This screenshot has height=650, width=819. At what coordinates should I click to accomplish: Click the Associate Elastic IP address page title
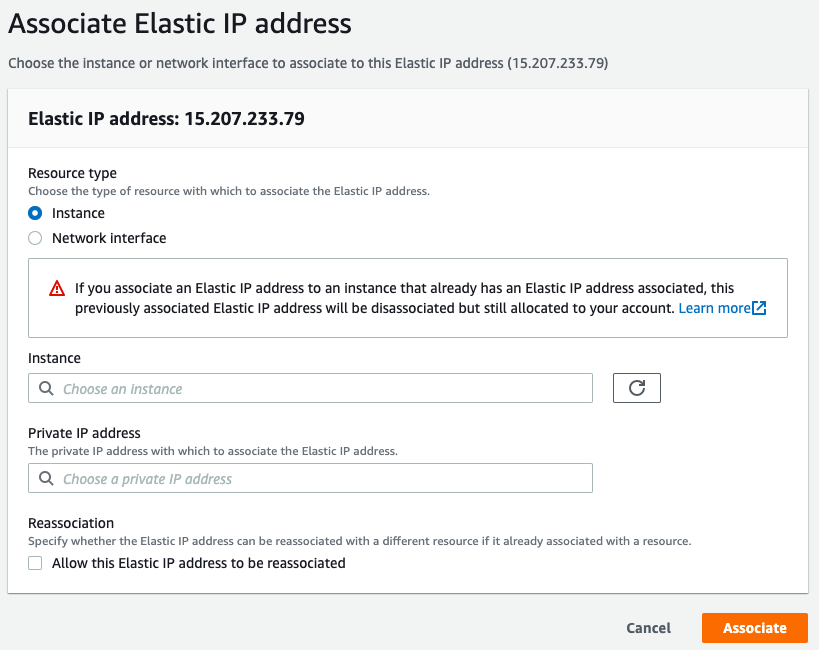(180, 22)
